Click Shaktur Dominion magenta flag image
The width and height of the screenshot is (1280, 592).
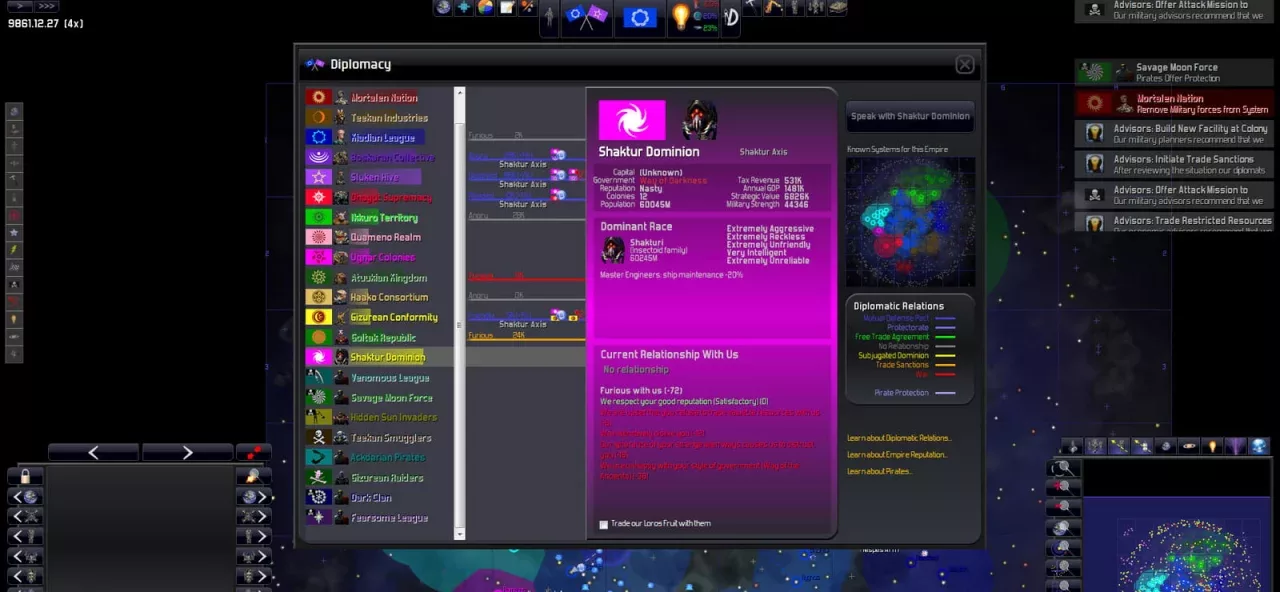point(632,120)
